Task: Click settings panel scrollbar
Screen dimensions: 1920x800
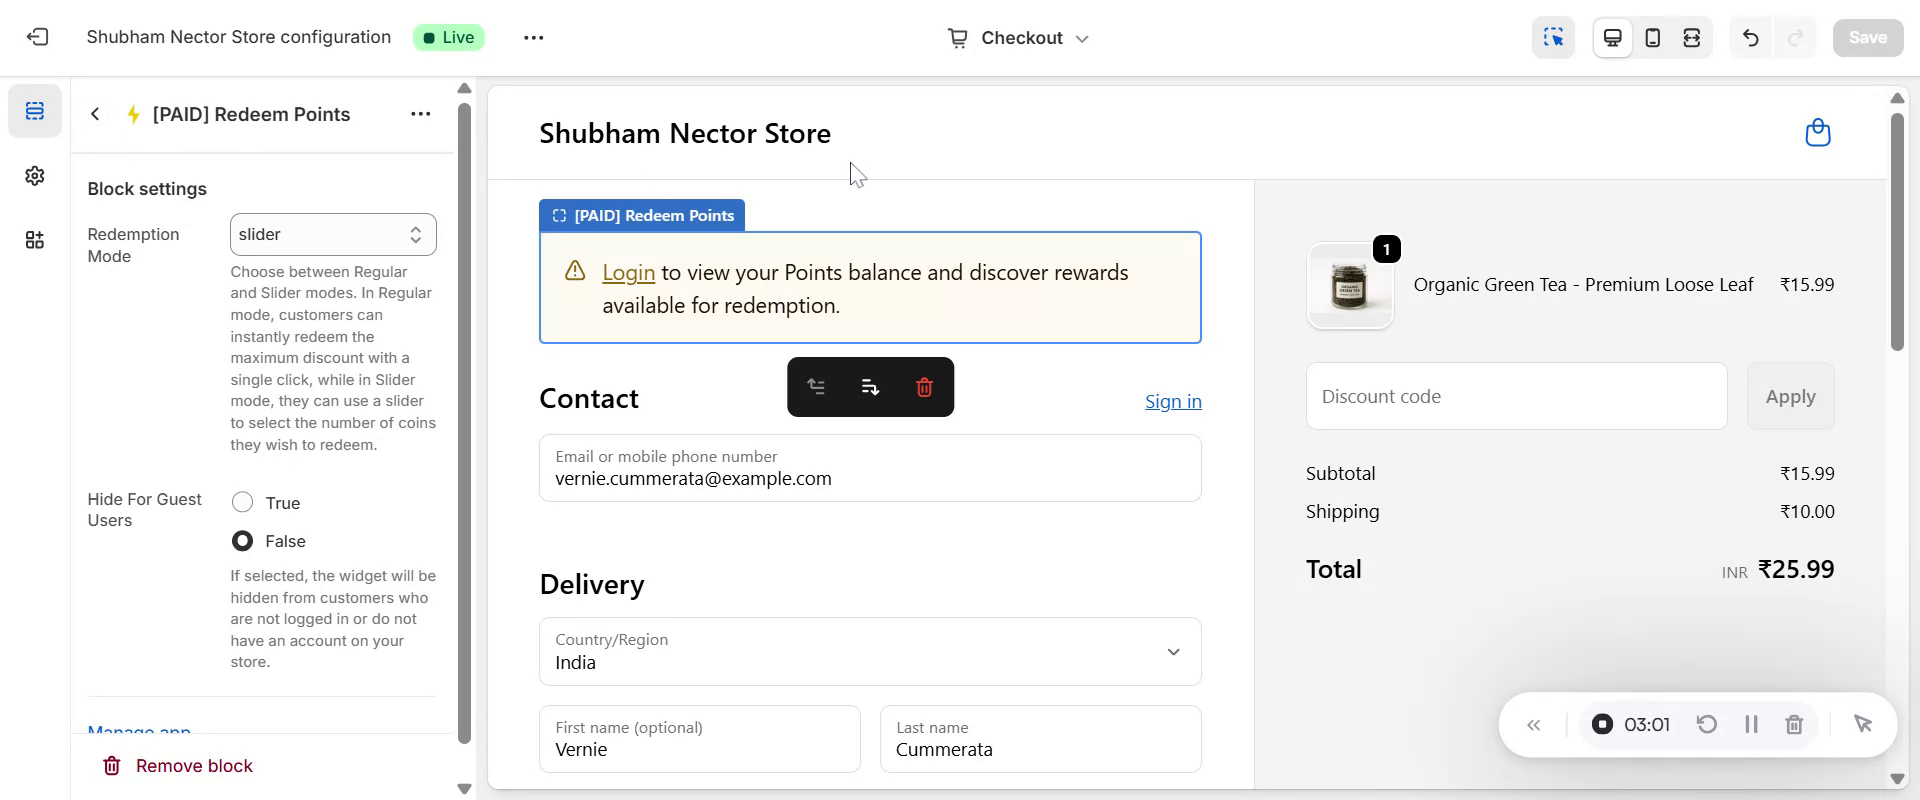Action: tap(464, 424)
